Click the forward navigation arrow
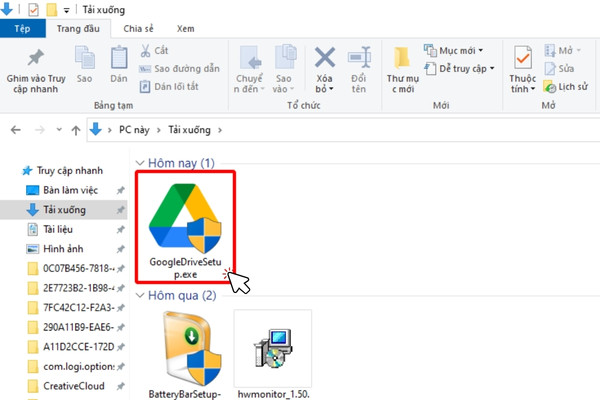 [x=40, y=130]
